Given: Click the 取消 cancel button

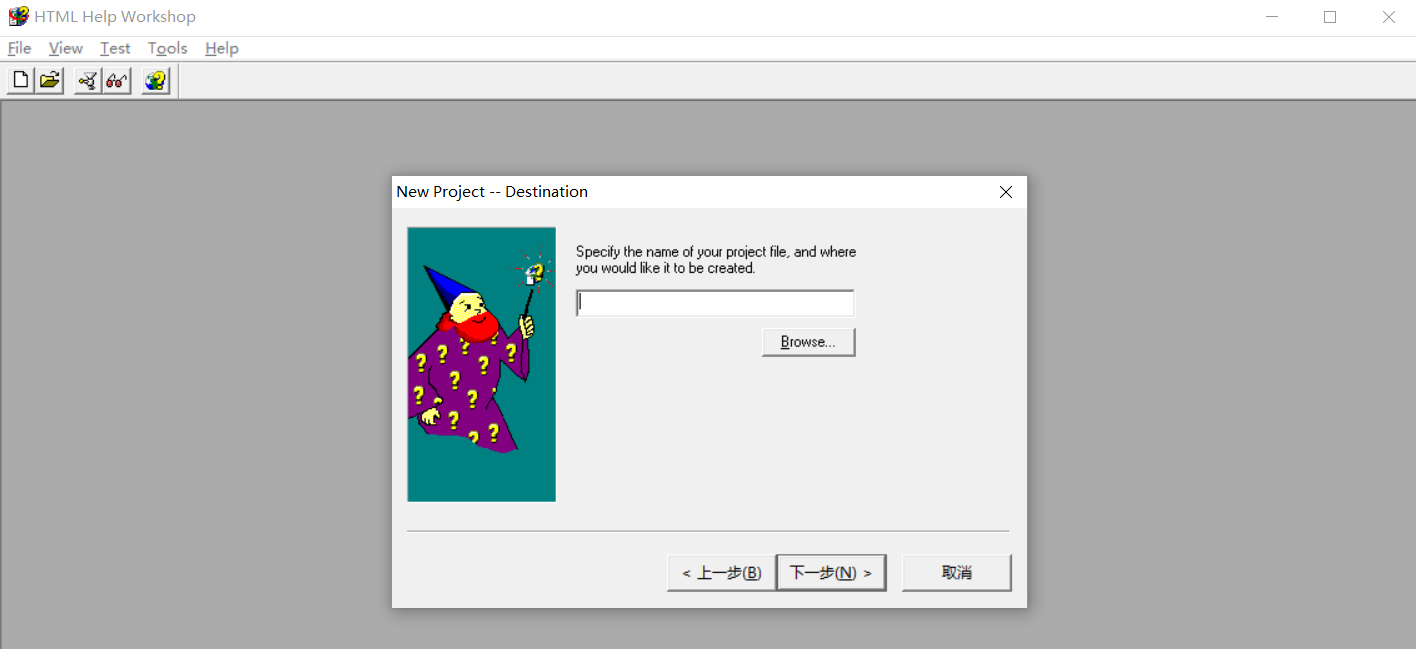Looking at the screenshot, I should click(x=956, y=572).
